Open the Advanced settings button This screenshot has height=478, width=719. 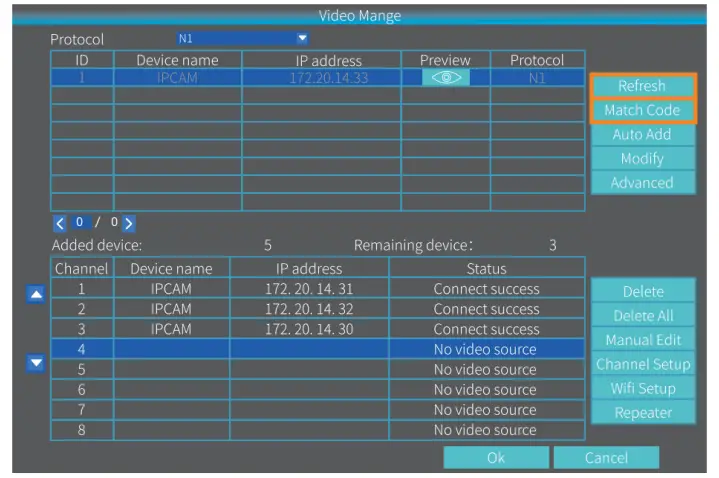(x=643, y=183)
